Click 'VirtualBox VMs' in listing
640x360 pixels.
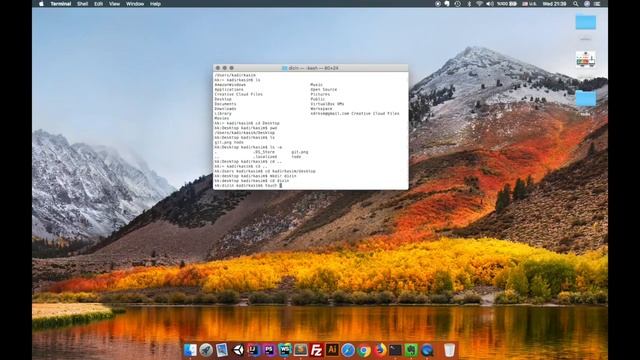(x=327, y=104)
